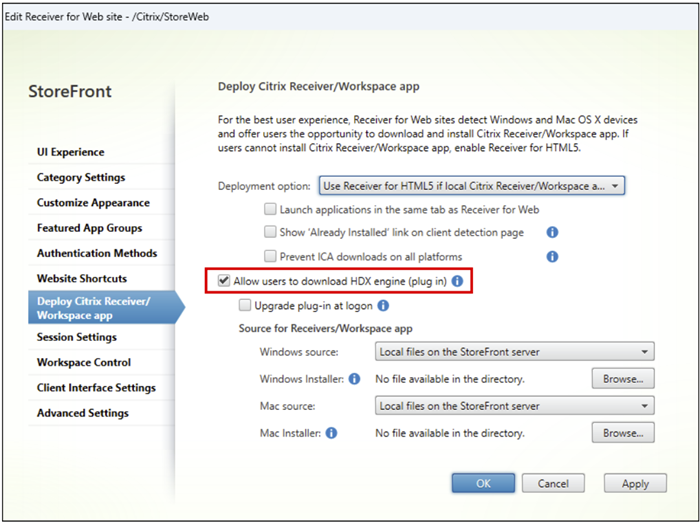The width and height of the screenshot is (700, 523).
Task: Open the Deployment option dropdown
Action: (471, 186)
